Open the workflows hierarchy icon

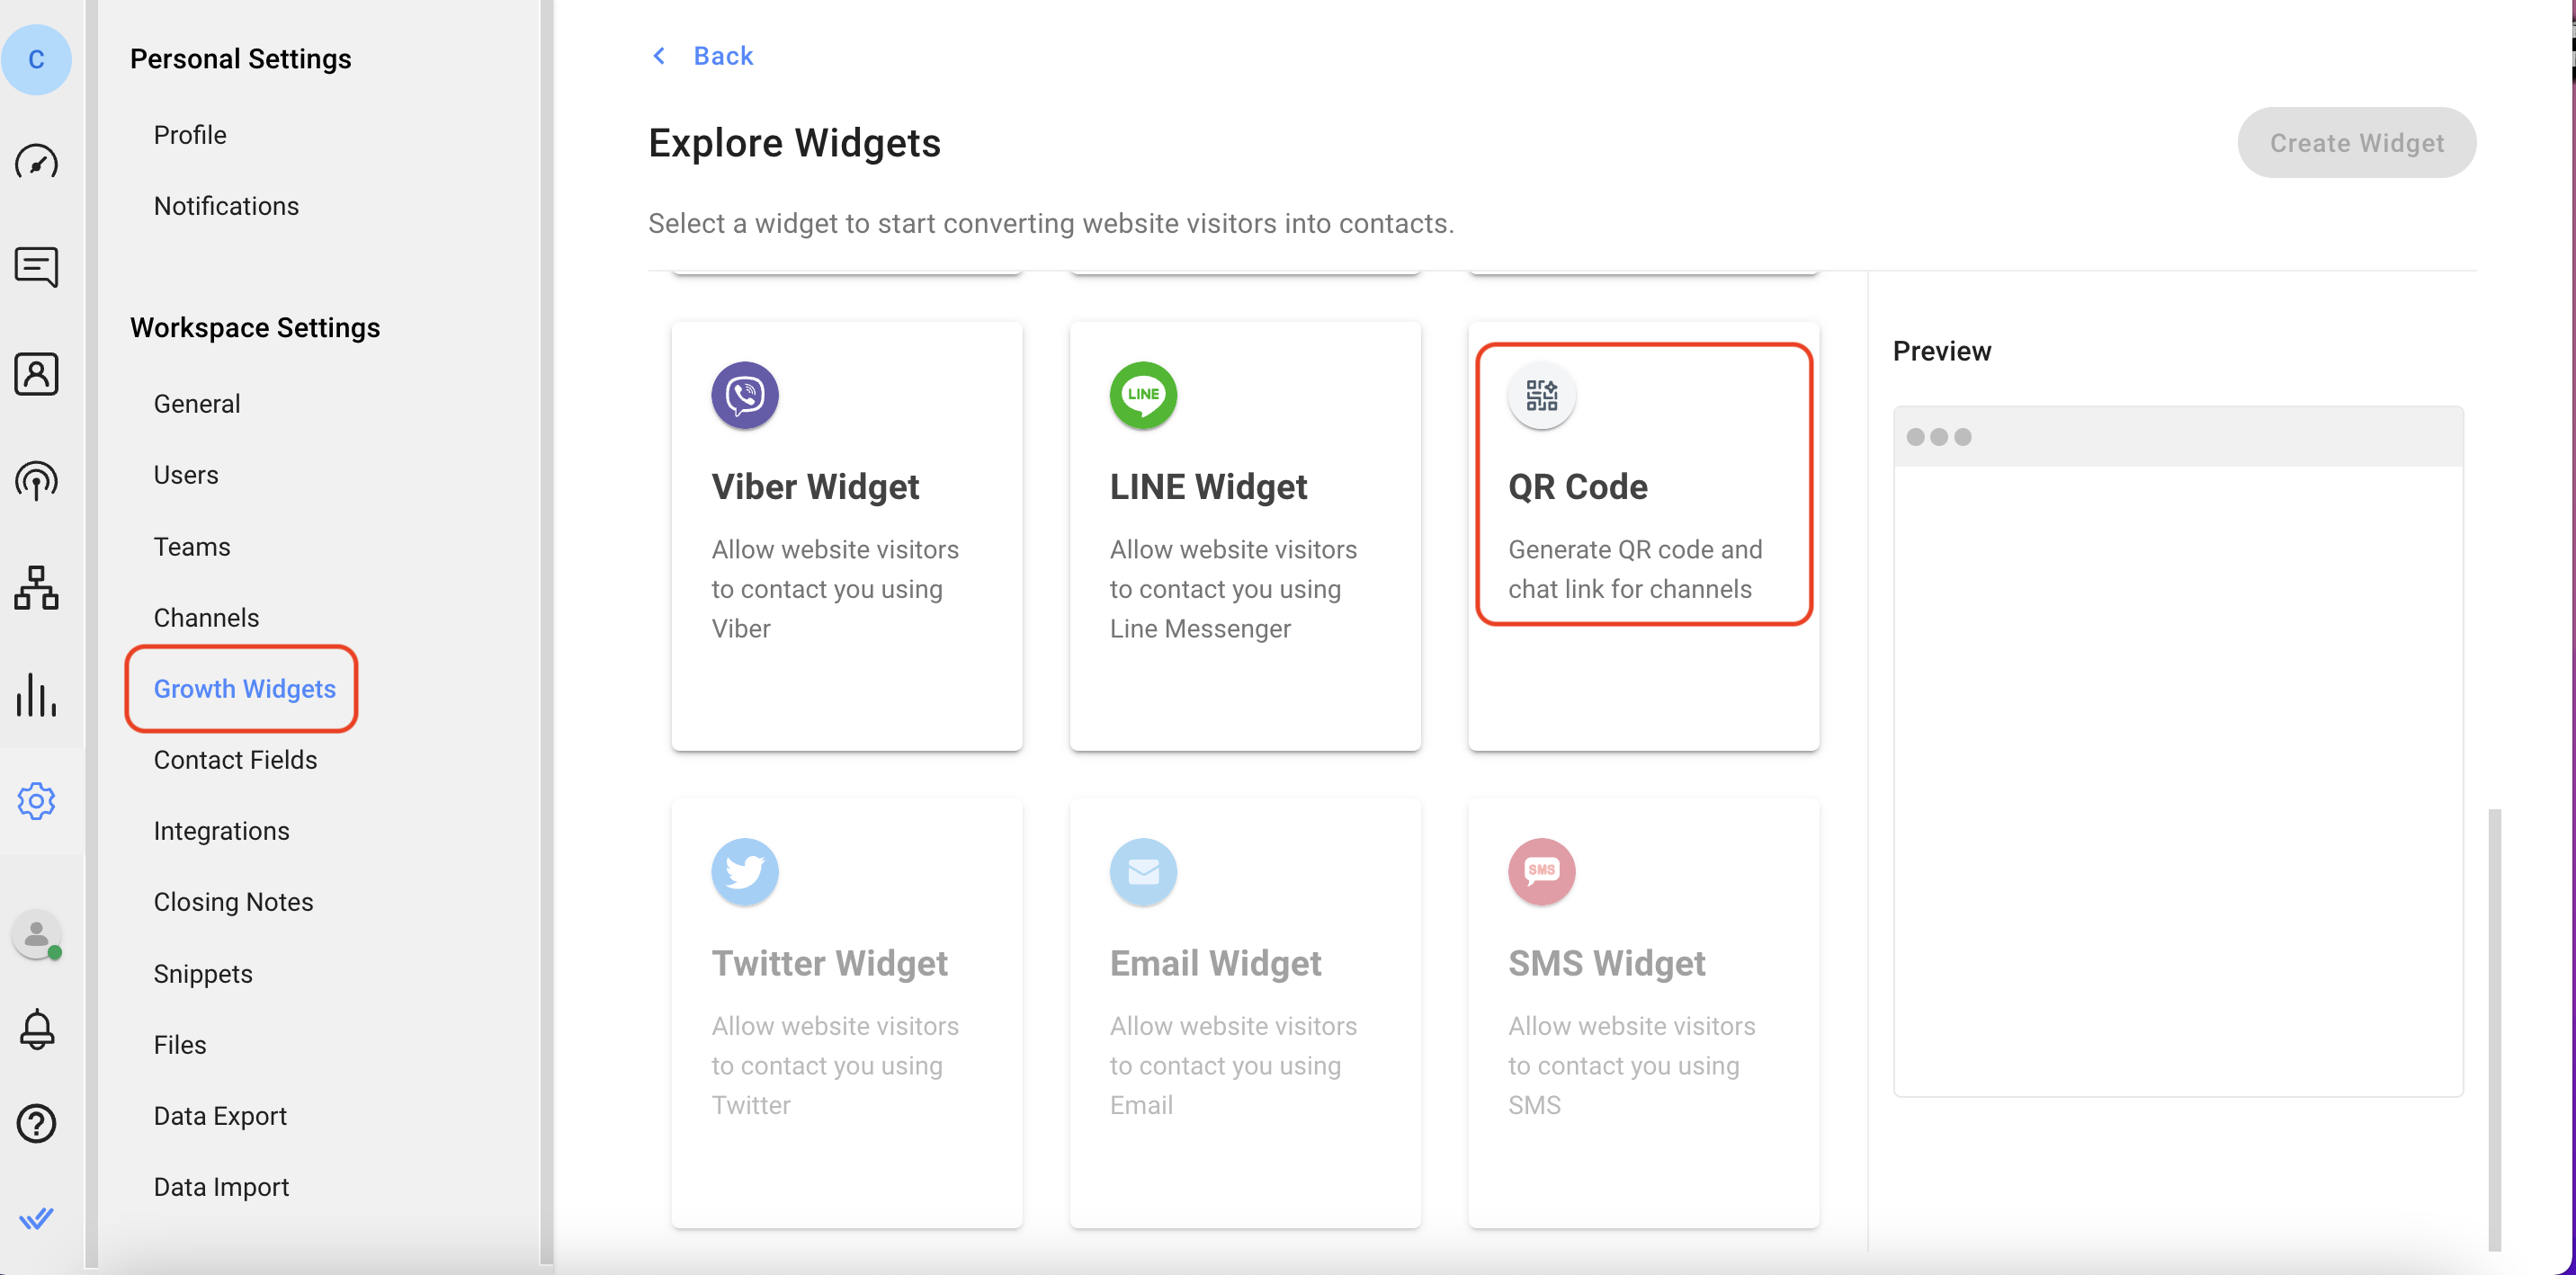pos(36,588)
